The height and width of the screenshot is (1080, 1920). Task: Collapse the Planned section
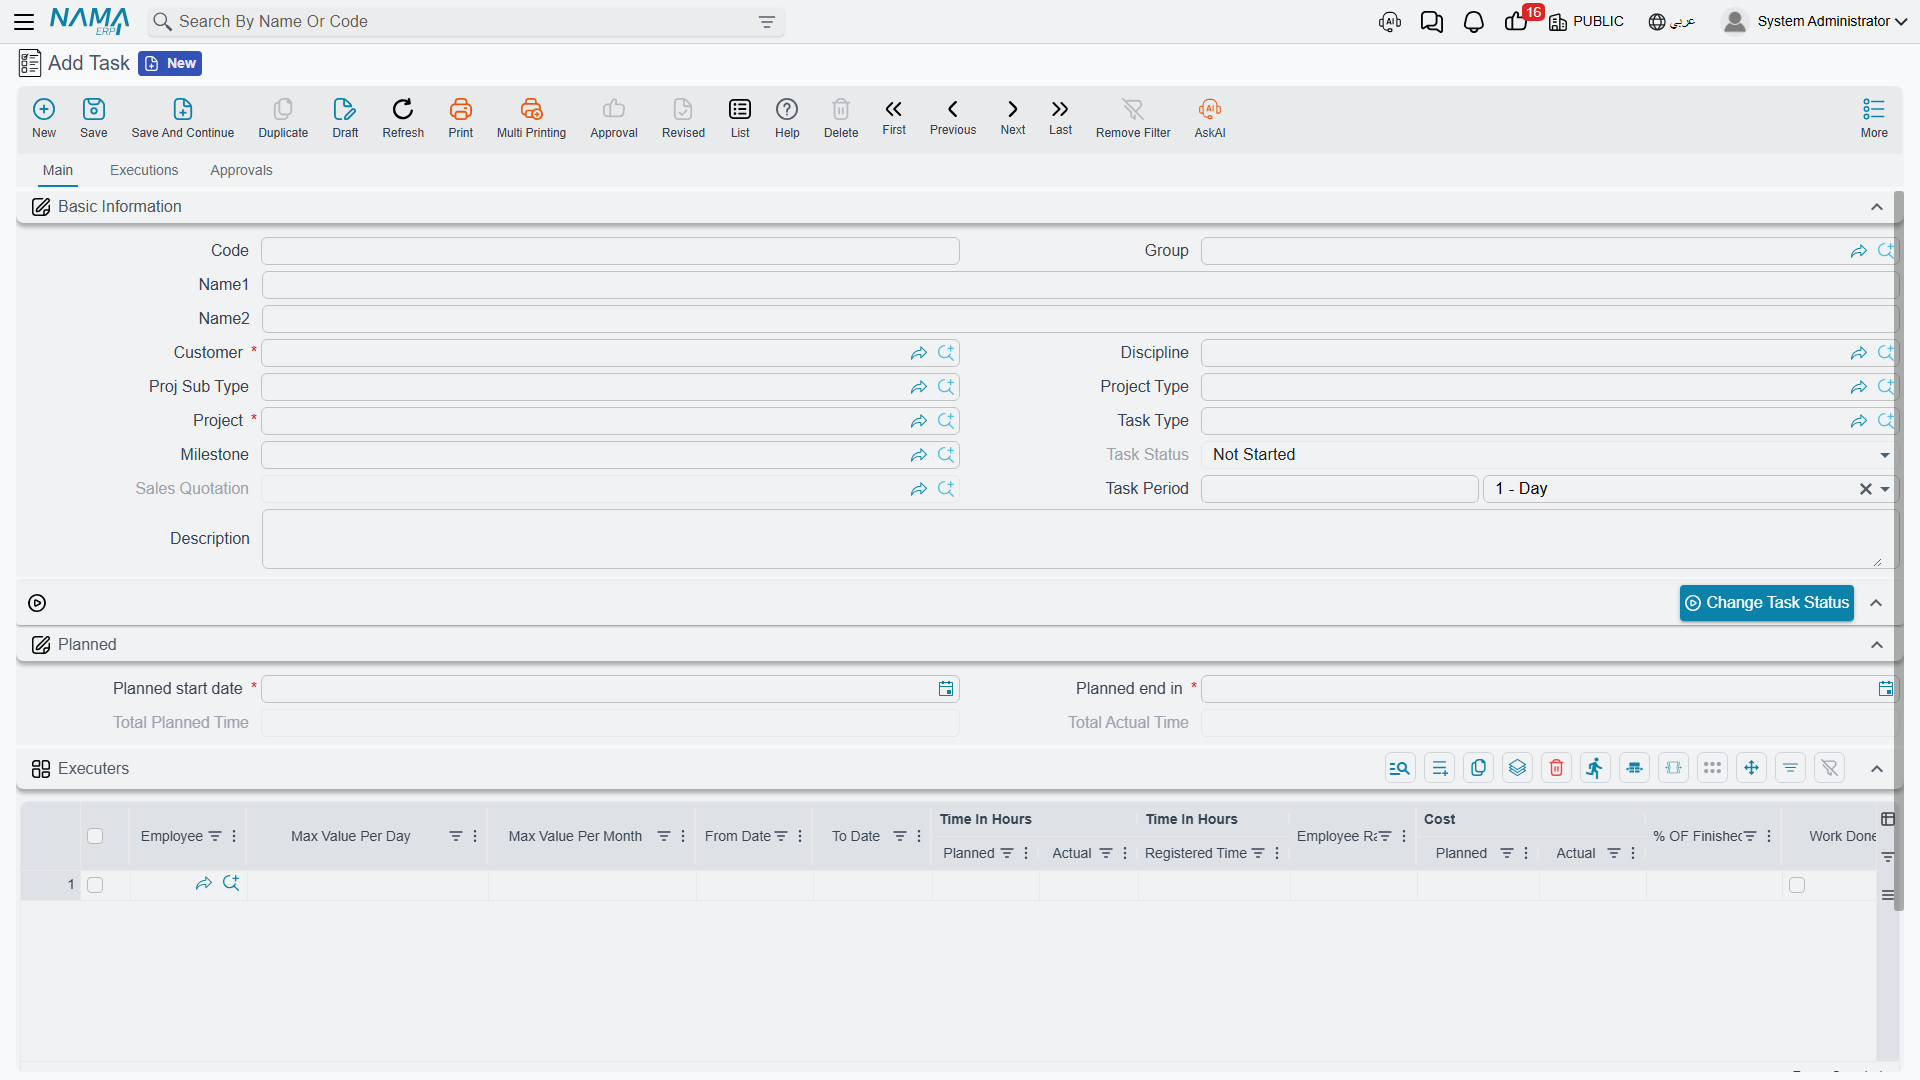coord(1877,645)
